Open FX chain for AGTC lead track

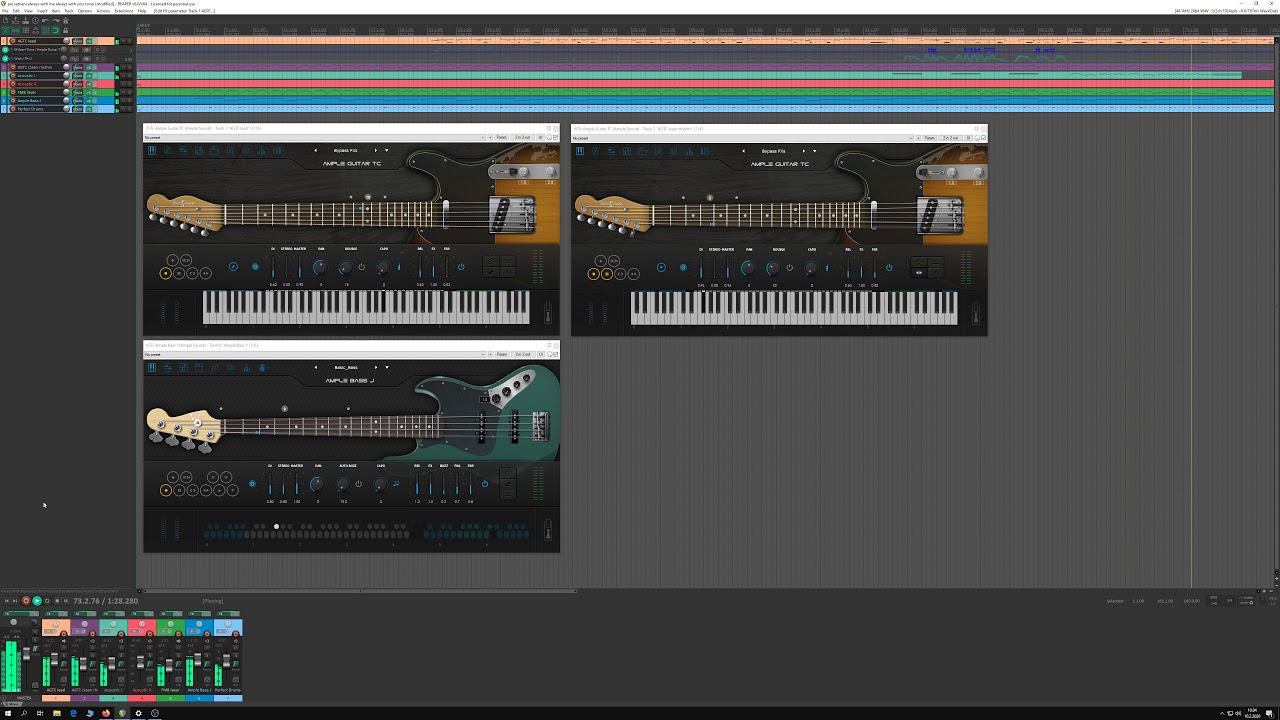89,41
